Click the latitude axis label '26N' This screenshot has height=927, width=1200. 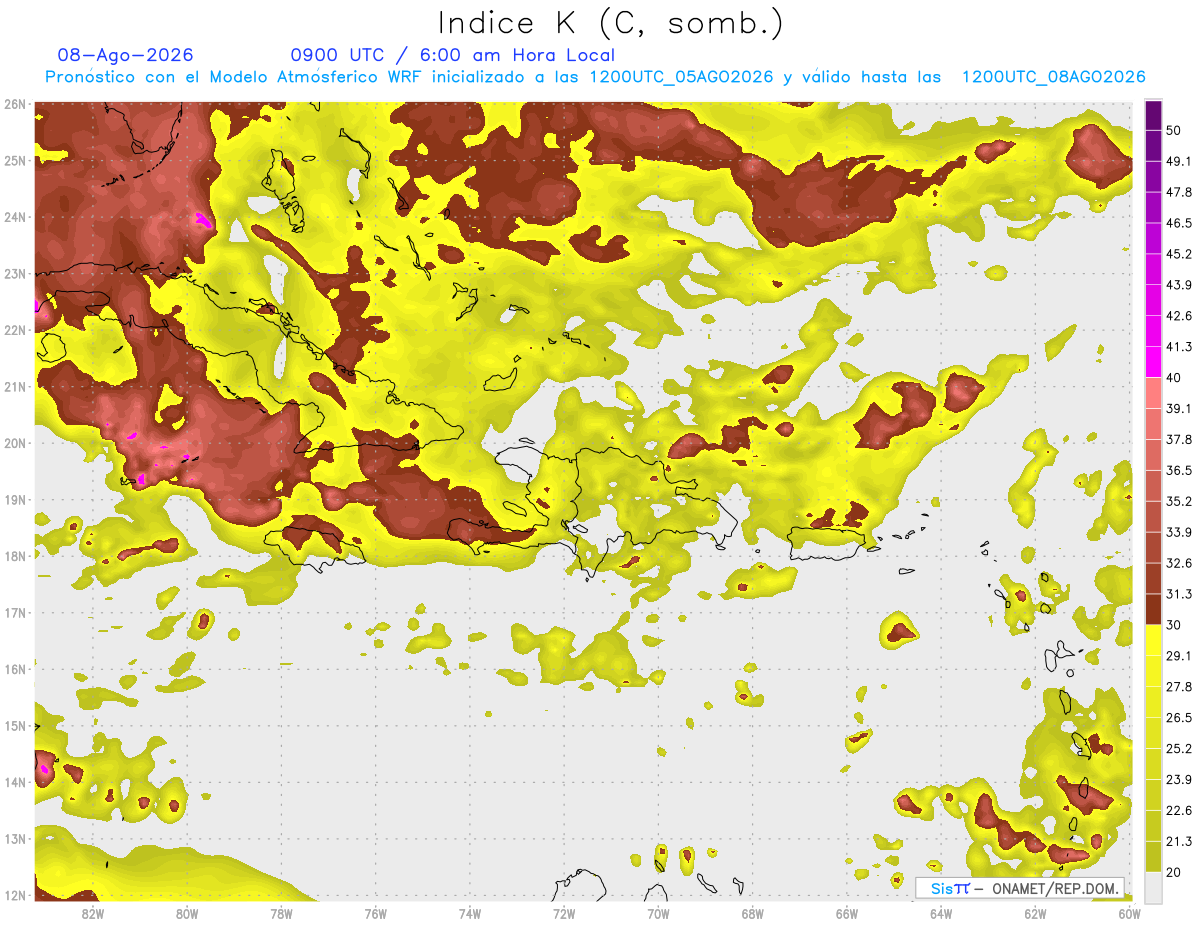click(15, 104)
